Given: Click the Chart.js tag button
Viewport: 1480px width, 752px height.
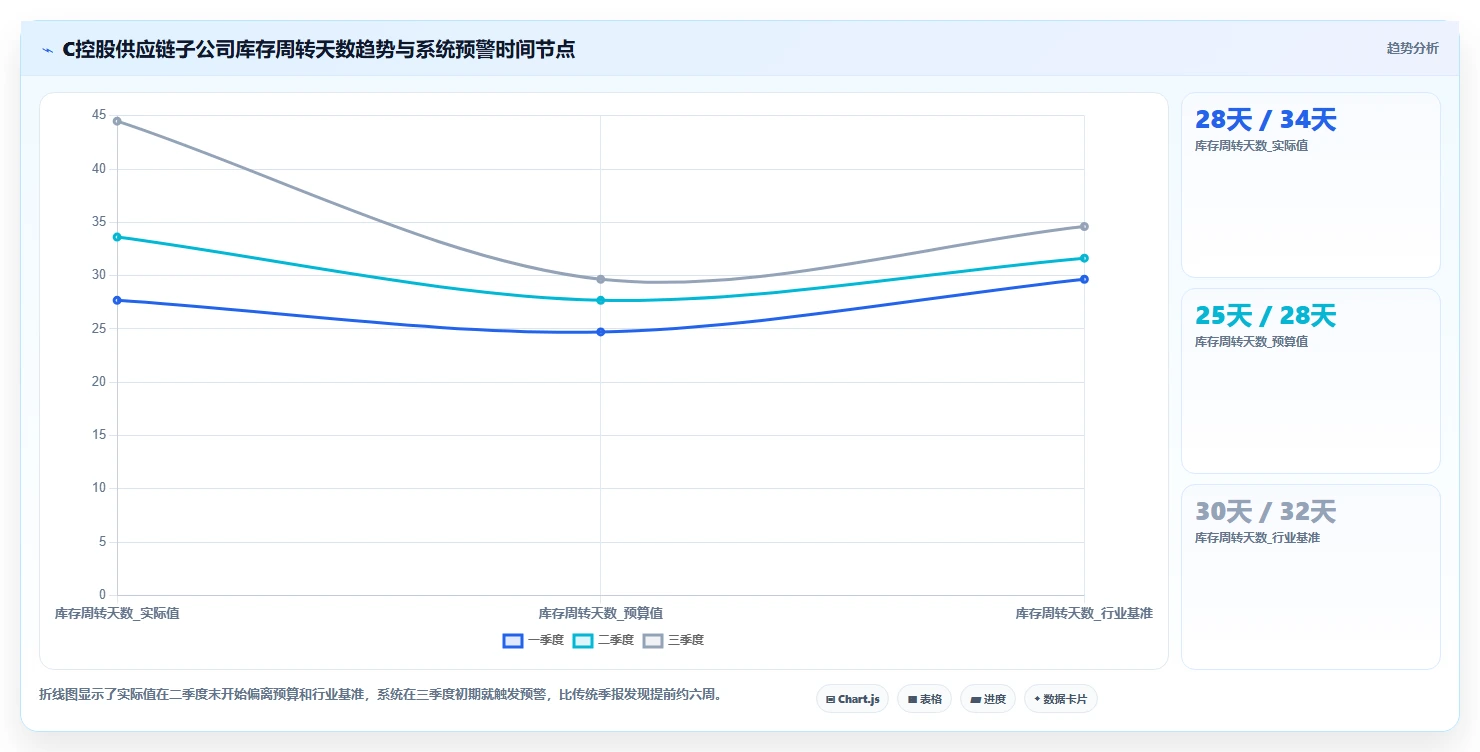Looking at the screenshot, I should tap(852, 699).
